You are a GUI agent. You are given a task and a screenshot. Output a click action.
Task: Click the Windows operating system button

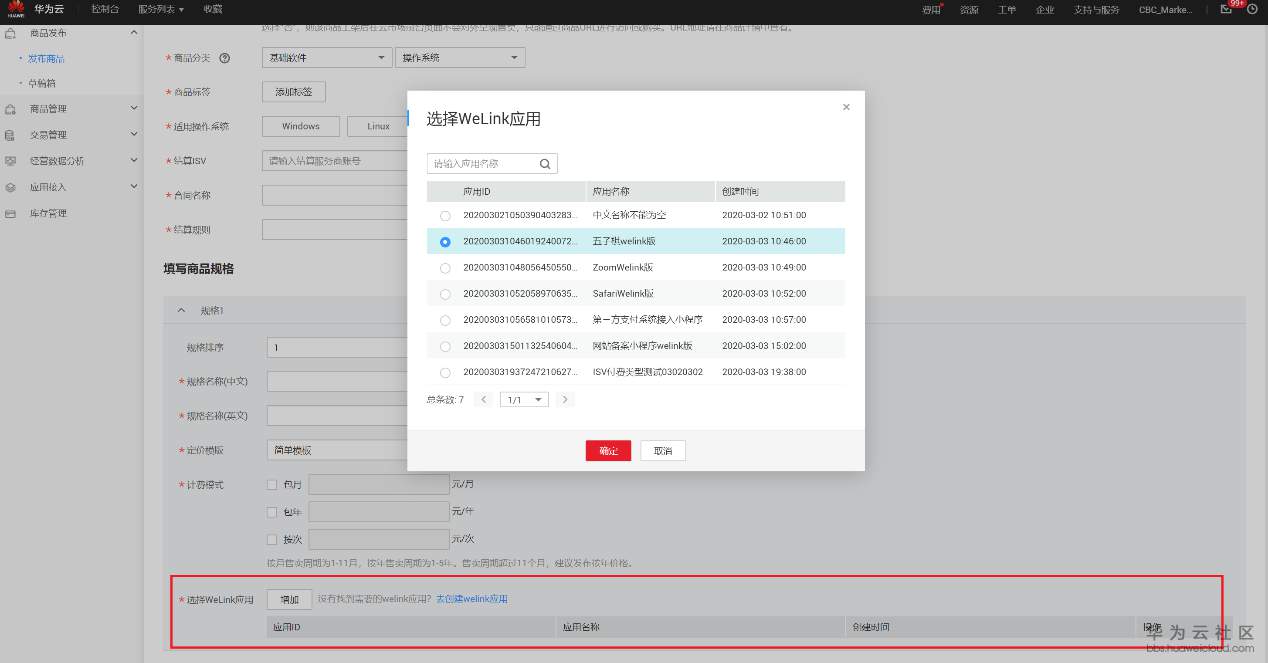301,126
